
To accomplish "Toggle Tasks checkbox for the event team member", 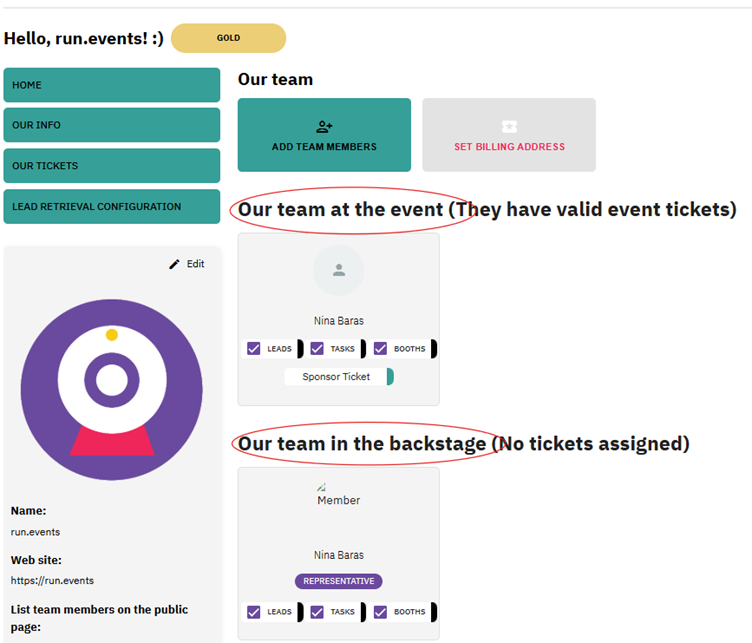I will (317, 349).
